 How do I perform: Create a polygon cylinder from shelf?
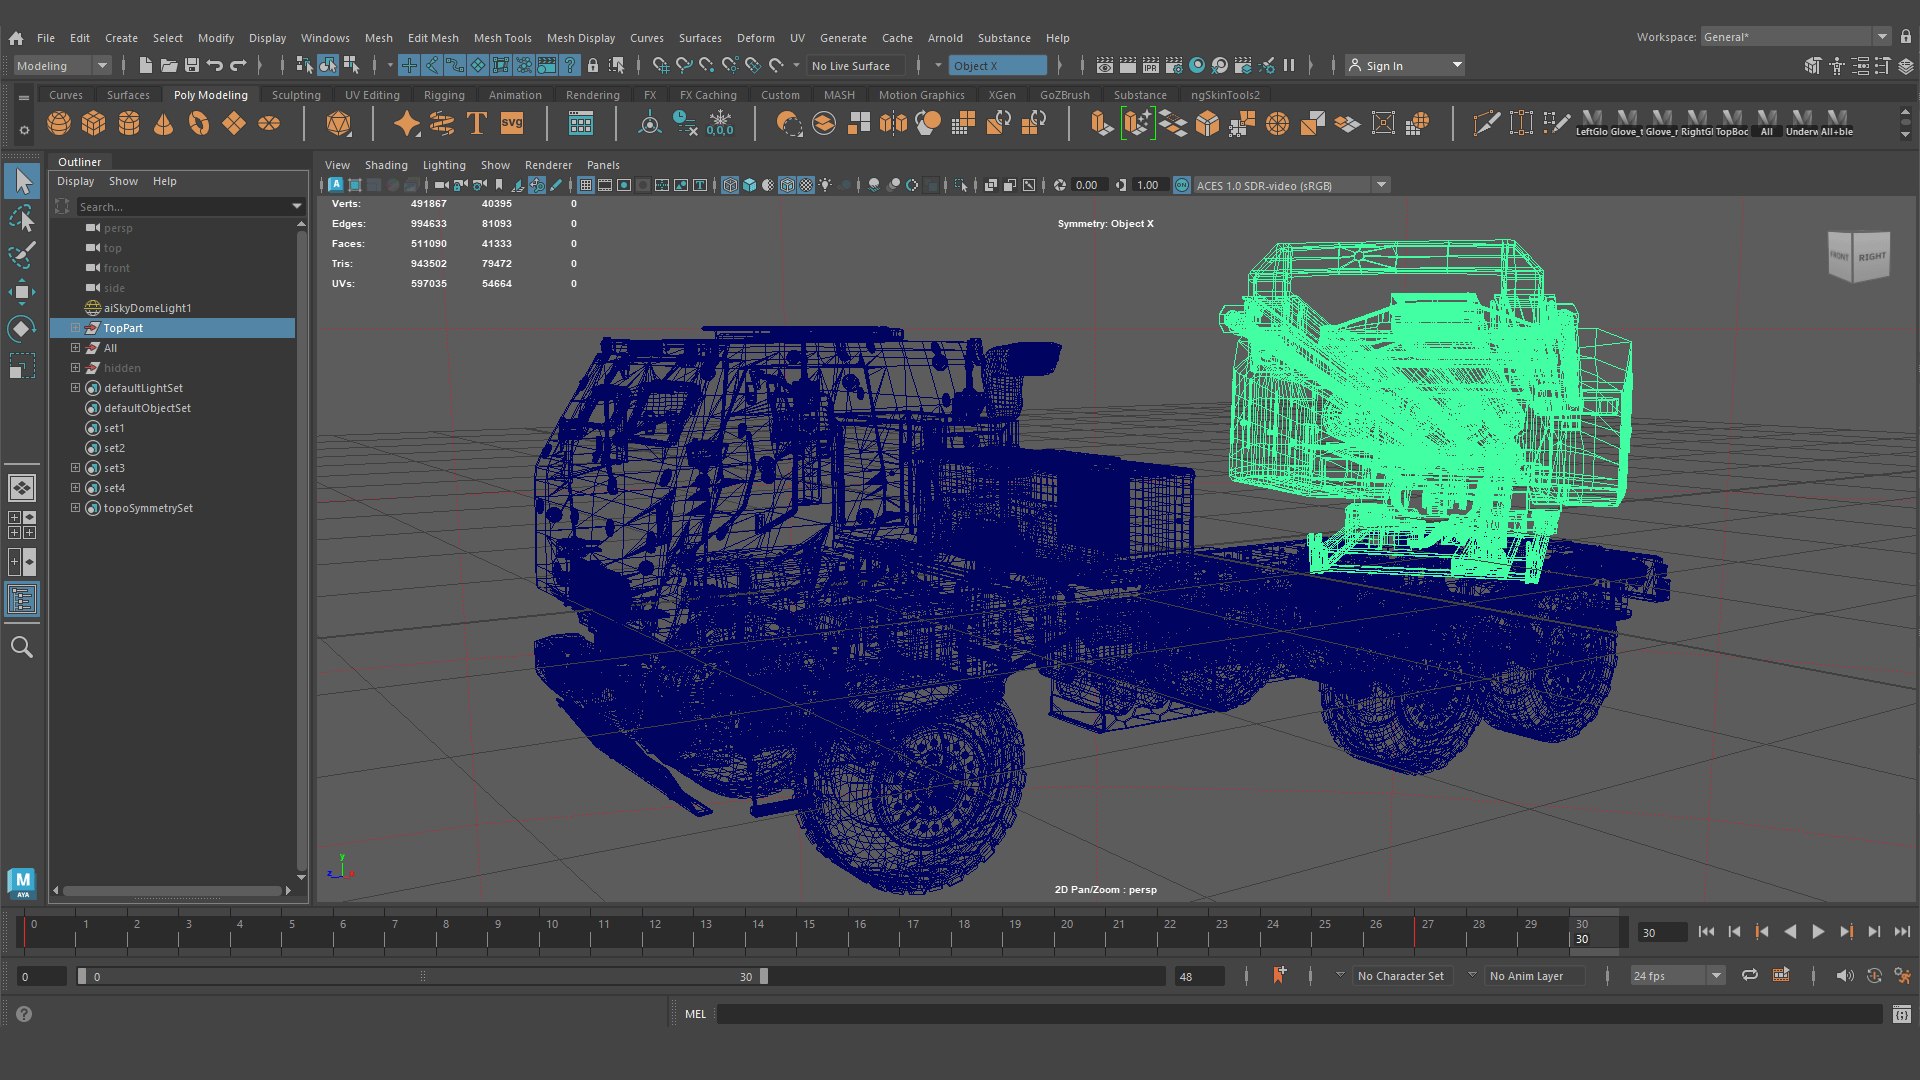pos(129,123)
